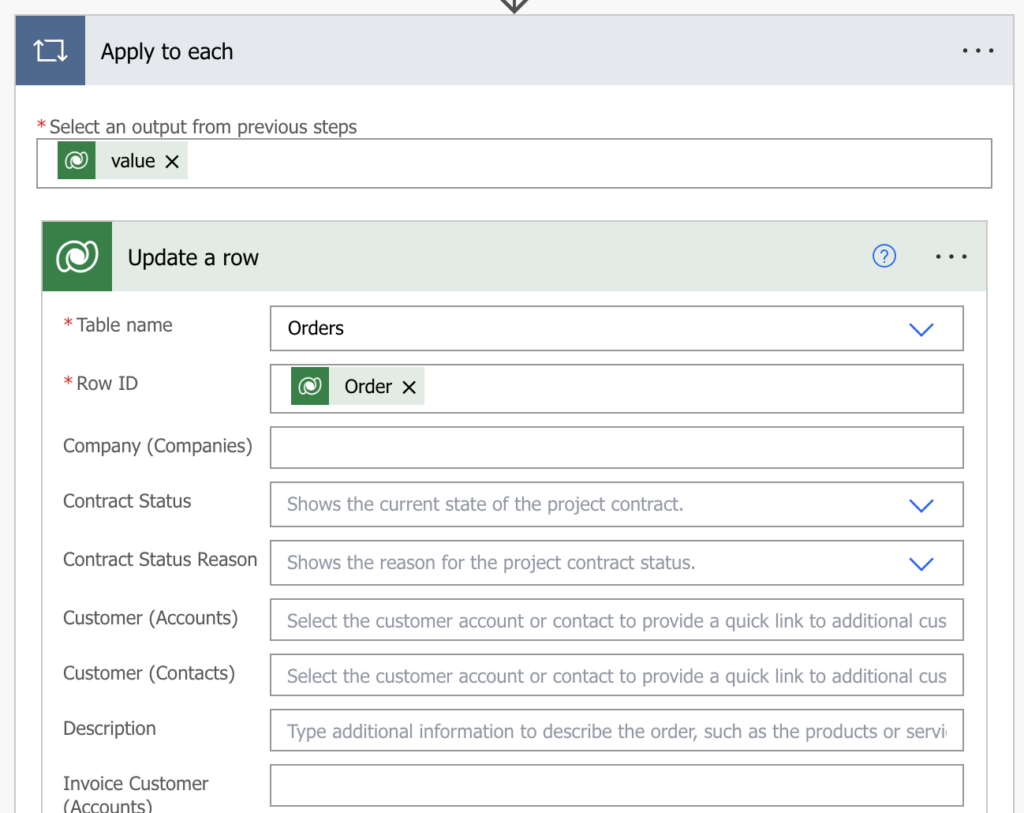This screenshot has height=813, width=1024.
Task: Click the Customer (Accounts) input field
Action: 616,620
